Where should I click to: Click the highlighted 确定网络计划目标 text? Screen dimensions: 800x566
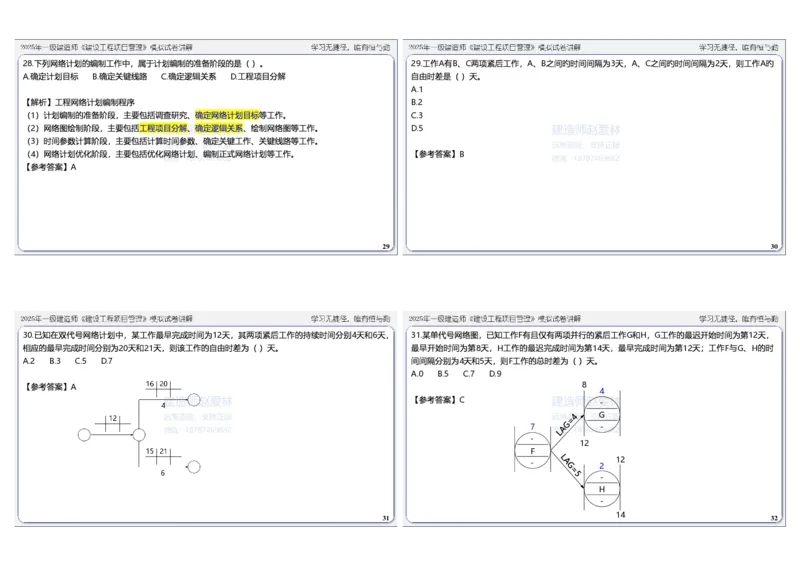pyautogui.click(x=227, y=115)
